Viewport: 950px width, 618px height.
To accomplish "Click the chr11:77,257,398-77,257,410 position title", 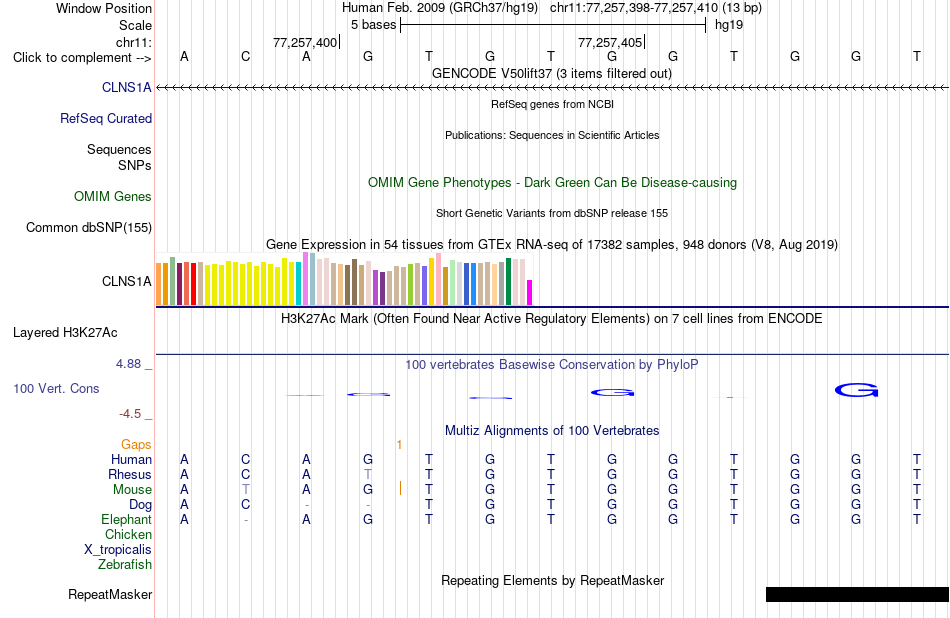I will (634, 8).
